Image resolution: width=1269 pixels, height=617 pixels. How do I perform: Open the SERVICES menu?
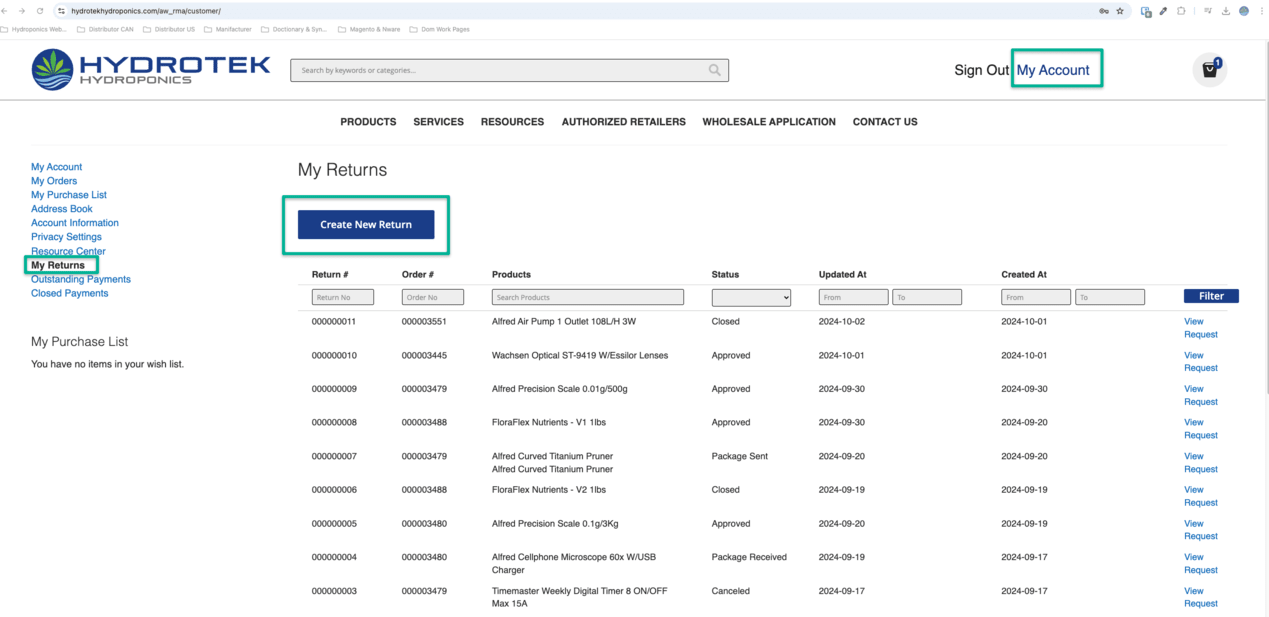pos(438,122)
